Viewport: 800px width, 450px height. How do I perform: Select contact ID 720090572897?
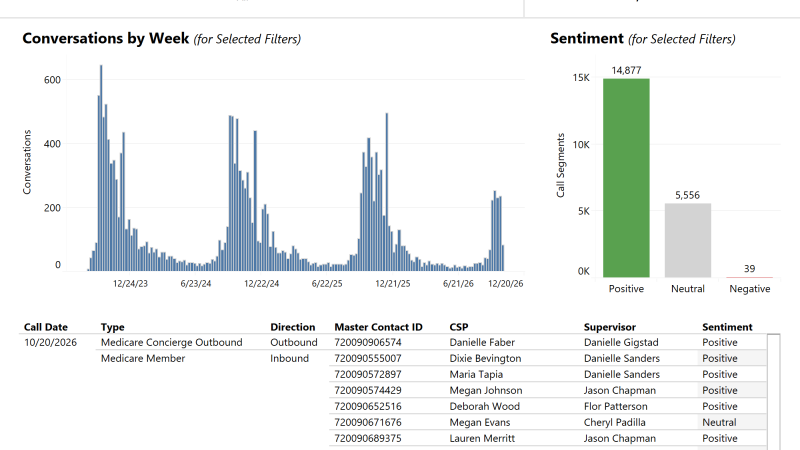point(368,374)
